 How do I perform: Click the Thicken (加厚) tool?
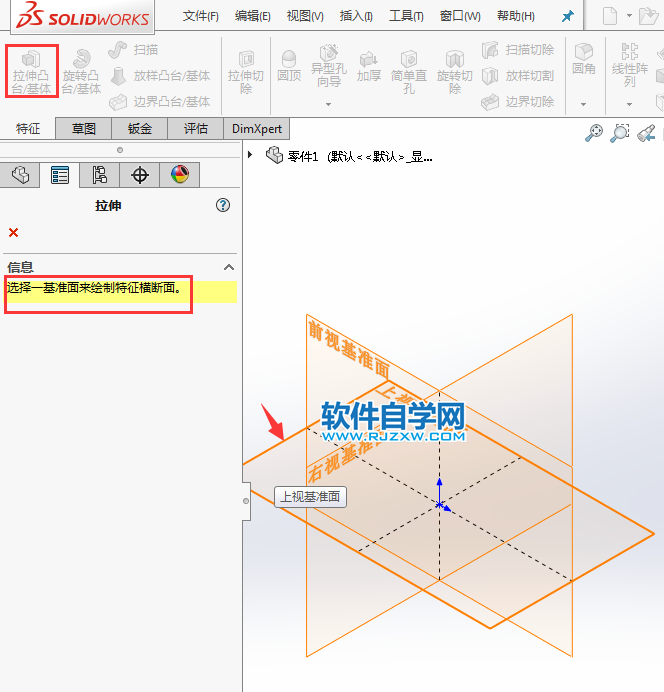tap(369, 66)
